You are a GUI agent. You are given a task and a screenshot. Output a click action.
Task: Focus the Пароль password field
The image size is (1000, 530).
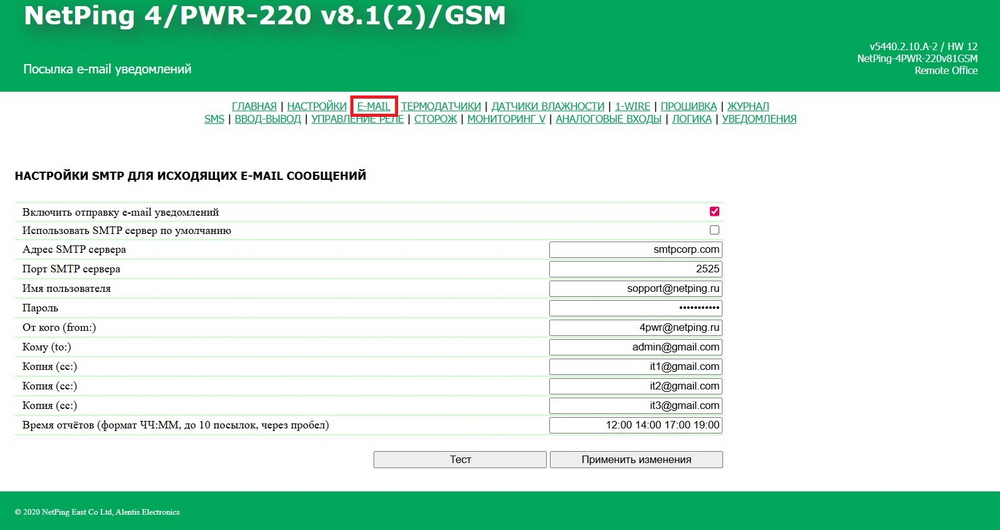pyautogui.click(x=636, y=308)
